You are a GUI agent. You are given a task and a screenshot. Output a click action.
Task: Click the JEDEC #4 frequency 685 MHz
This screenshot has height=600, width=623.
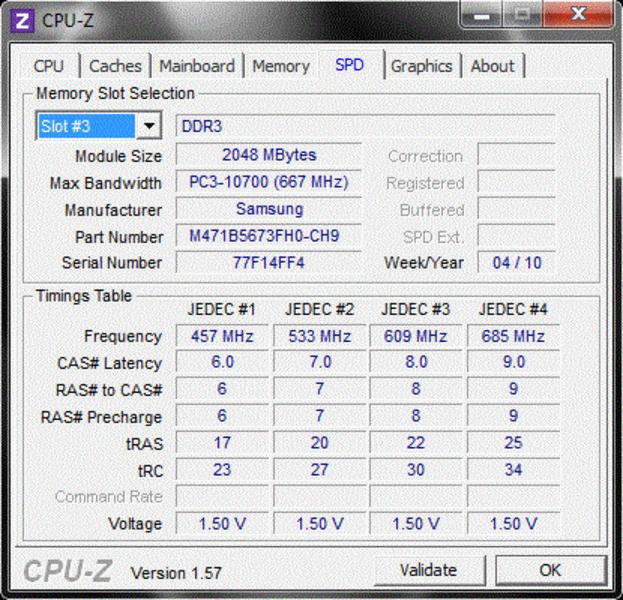point(513,337)
